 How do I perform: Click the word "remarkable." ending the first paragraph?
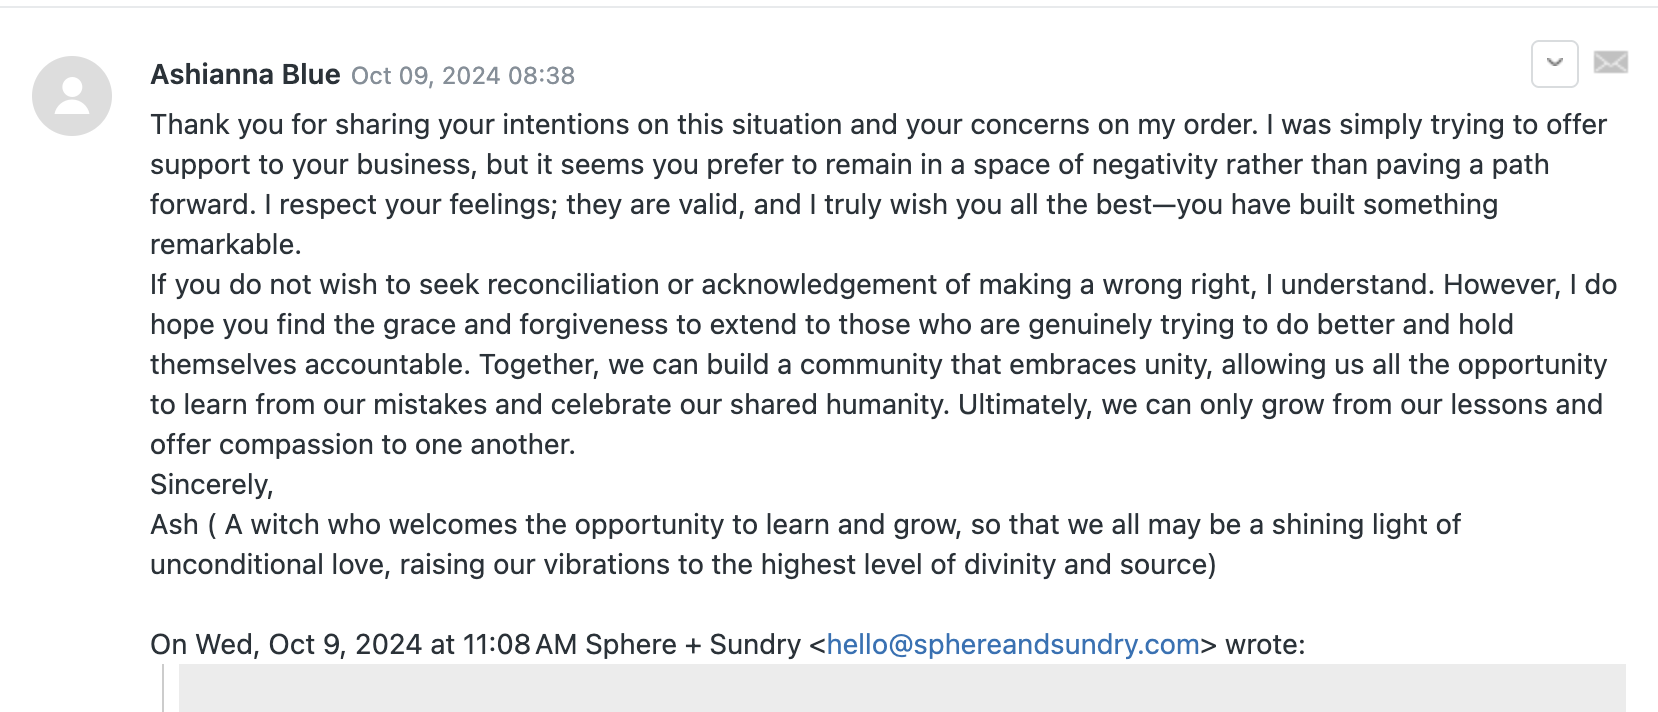(x=226, y=244)
